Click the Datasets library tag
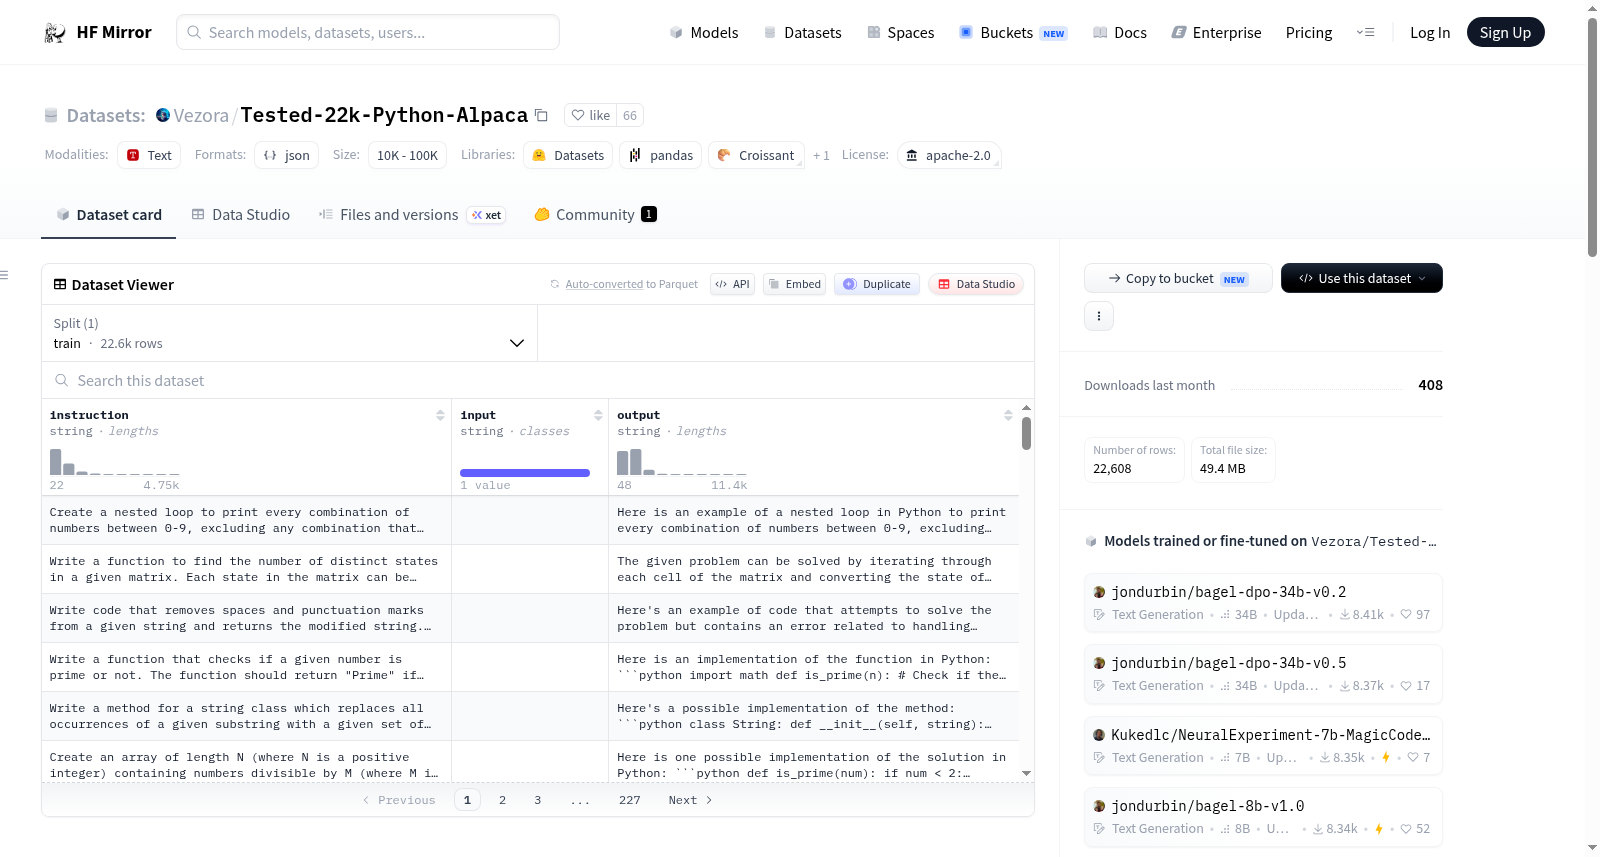Image resolution: width=1600 pixels, height=857 pixels. coord(568,155)
